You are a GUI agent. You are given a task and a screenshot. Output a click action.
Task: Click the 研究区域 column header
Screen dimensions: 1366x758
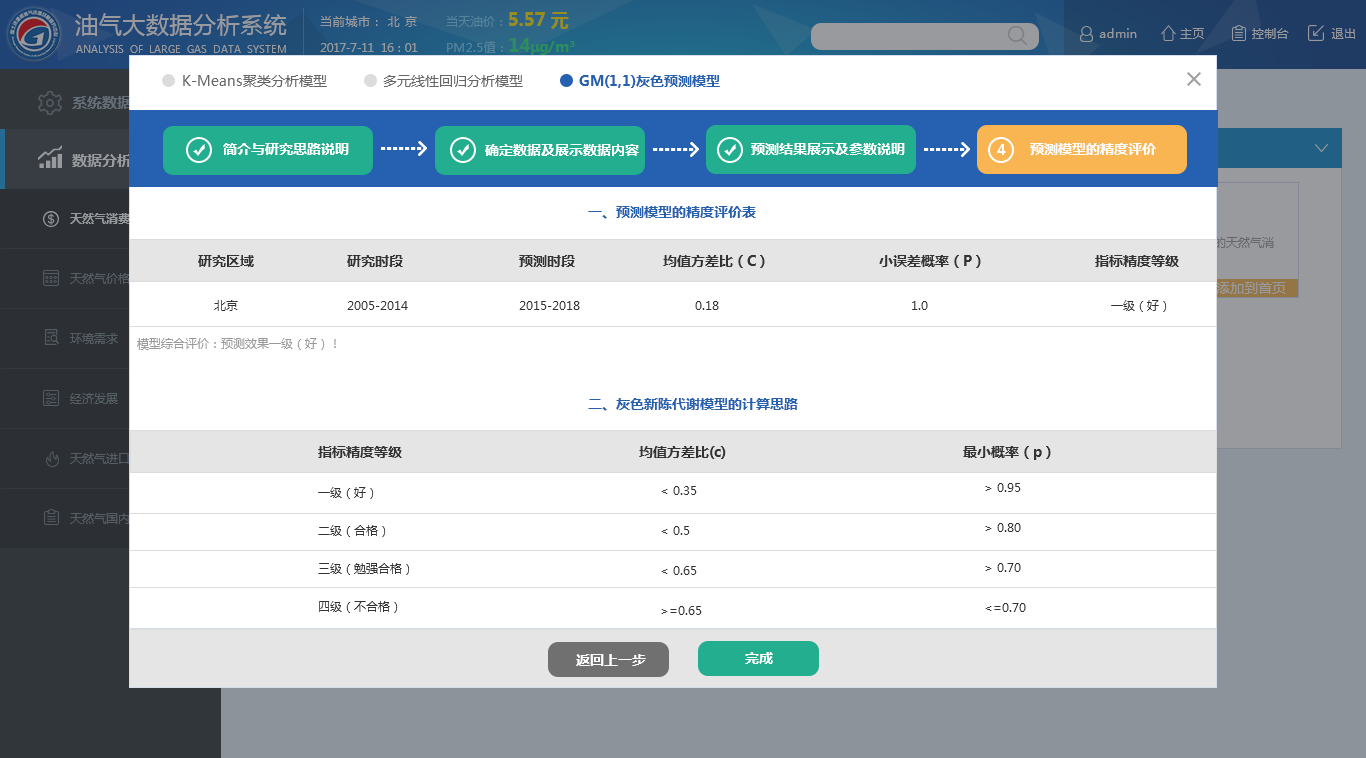pyautogui.click(x=225, y=261)
